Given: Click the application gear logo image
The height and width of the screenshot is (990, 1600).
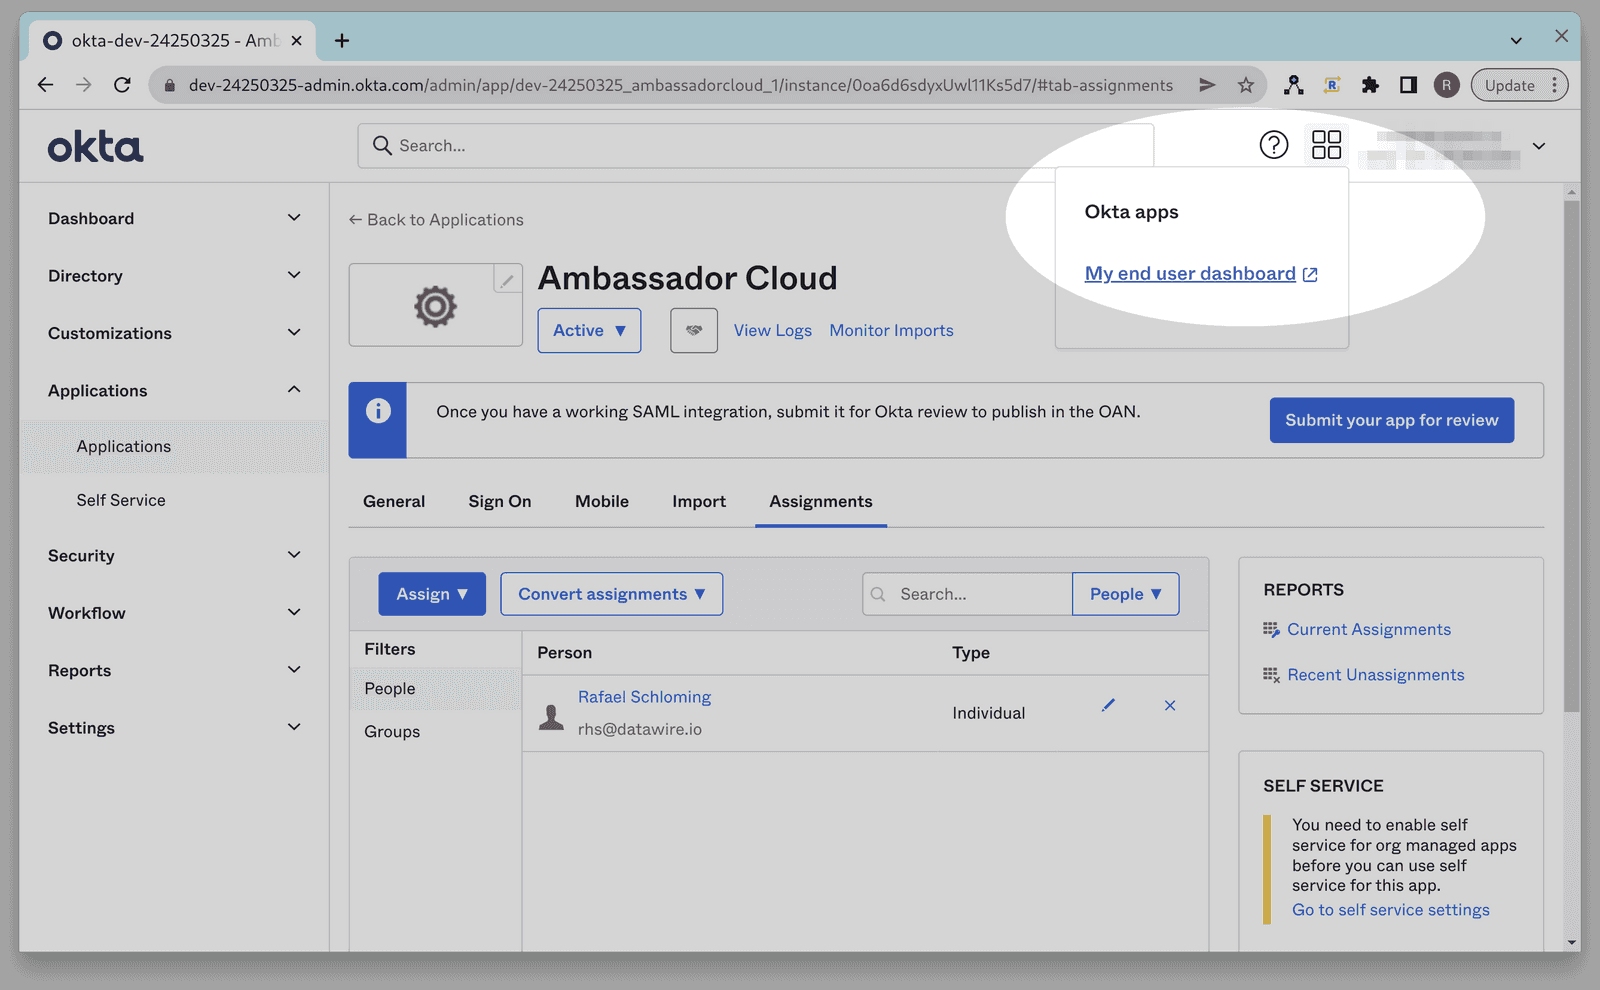Looking at the screenshot, I should click(x=435, y=306).
